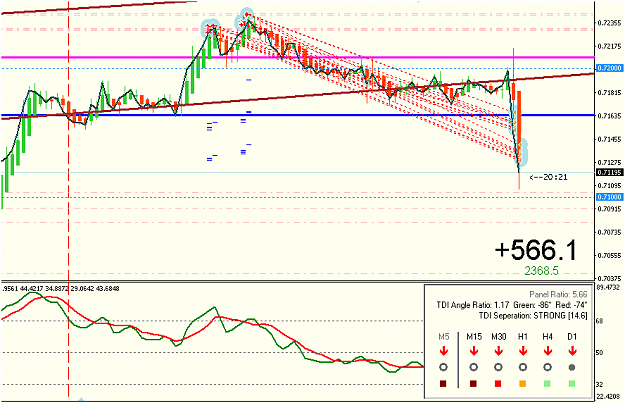Click the 32 level on indicator scale
This screenshot has height=403, width=625.
(600, 385)
